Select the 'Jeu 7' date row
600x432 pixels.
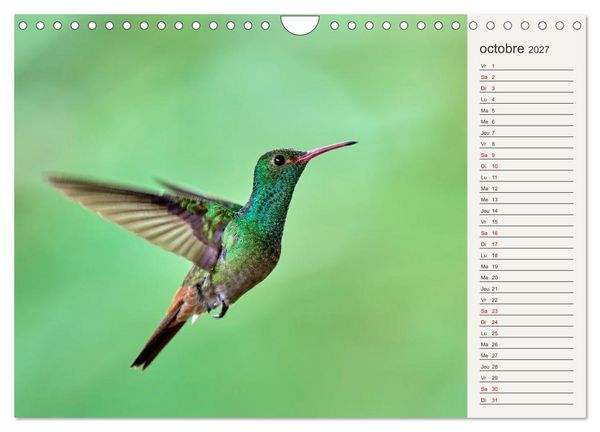coord(527,133)
